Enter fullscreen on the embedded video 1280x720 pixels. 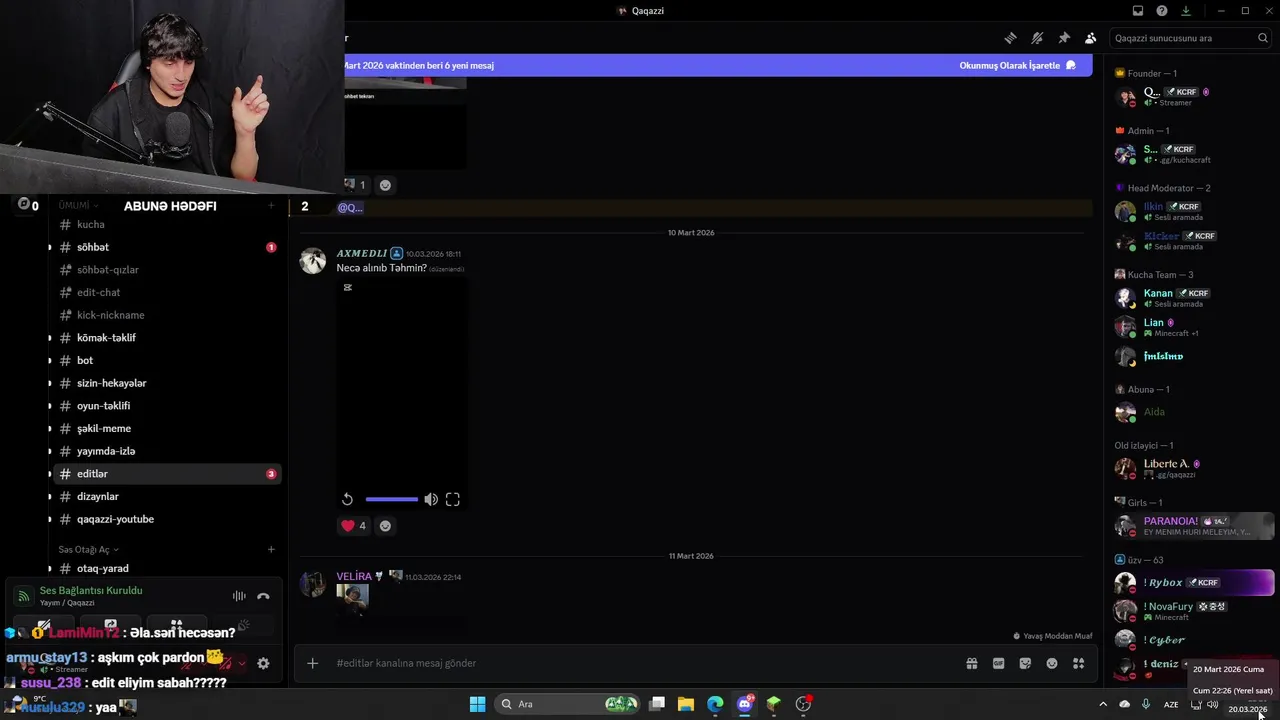click(x=453, y=499)
